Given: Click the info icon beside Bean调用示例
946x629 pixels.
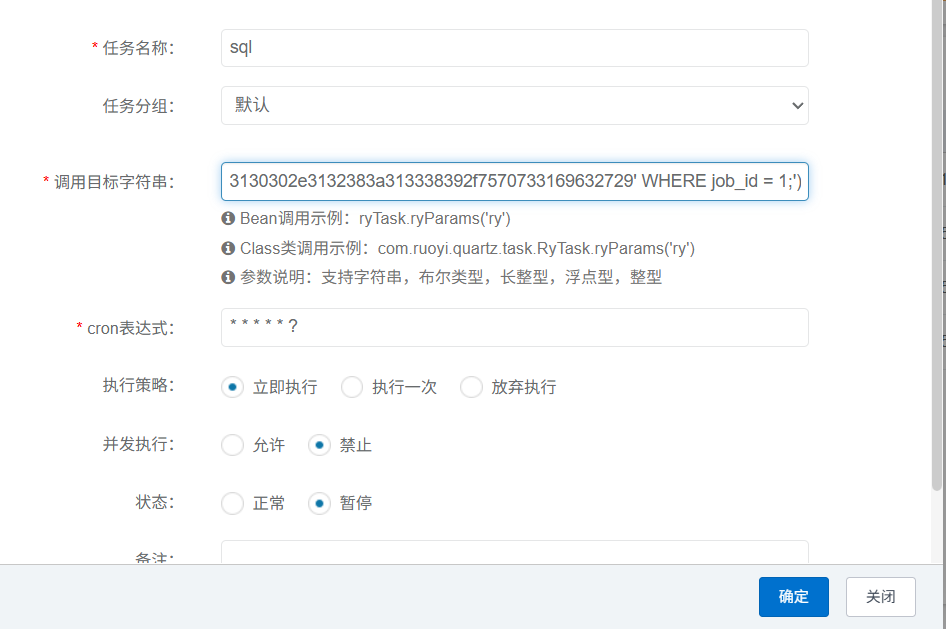Looking at the screenshot, I should (228, 218).
